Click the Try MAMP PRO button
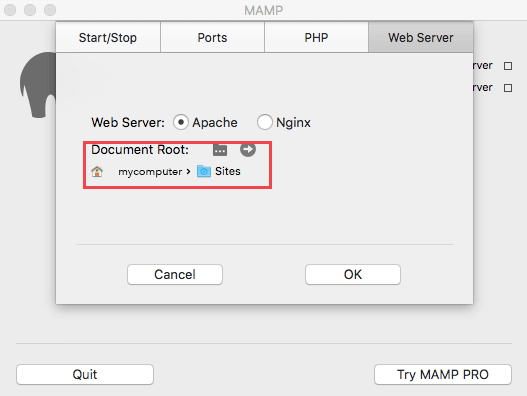Image resolution: width=527 pixels, height=396 pixels. pos(443,374)
